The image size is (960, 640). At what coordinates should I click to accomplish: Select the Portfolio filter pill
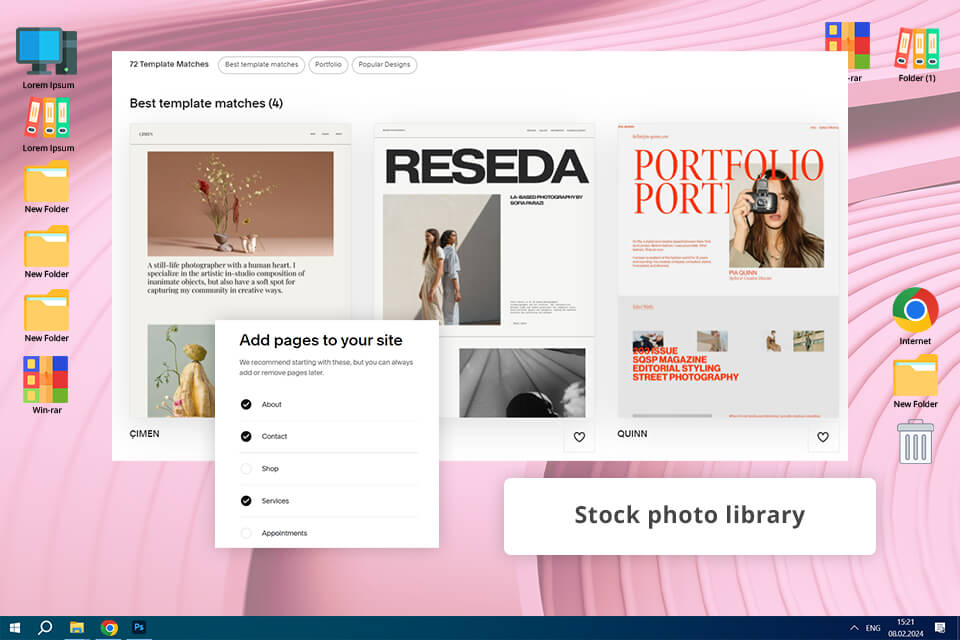click(328, 65)
